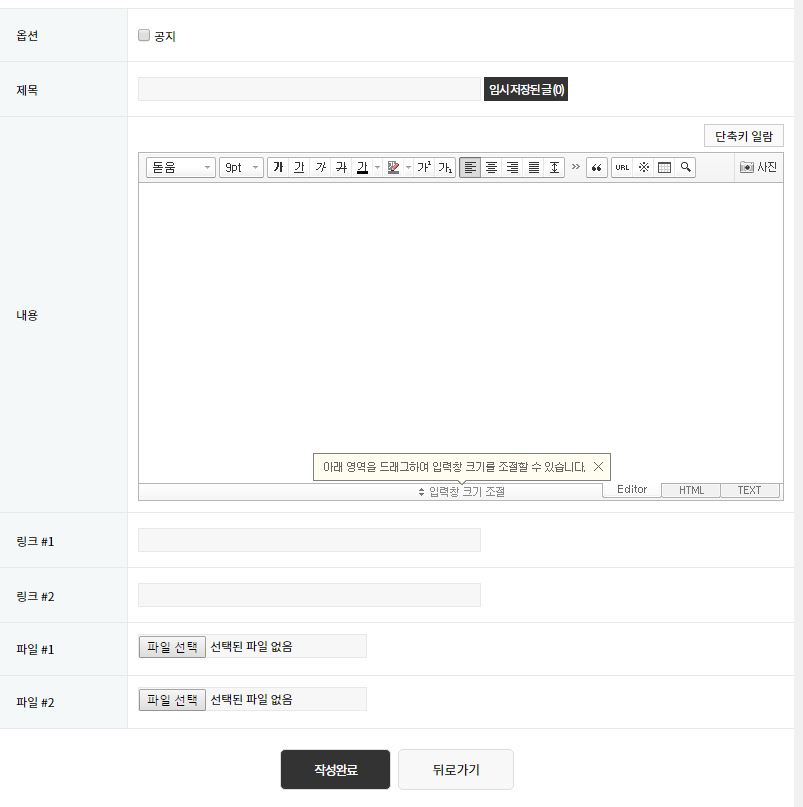Viewport: 803px width, 807px height.
Task: Close the resize hint tooltip
Action: coord(598,467)
